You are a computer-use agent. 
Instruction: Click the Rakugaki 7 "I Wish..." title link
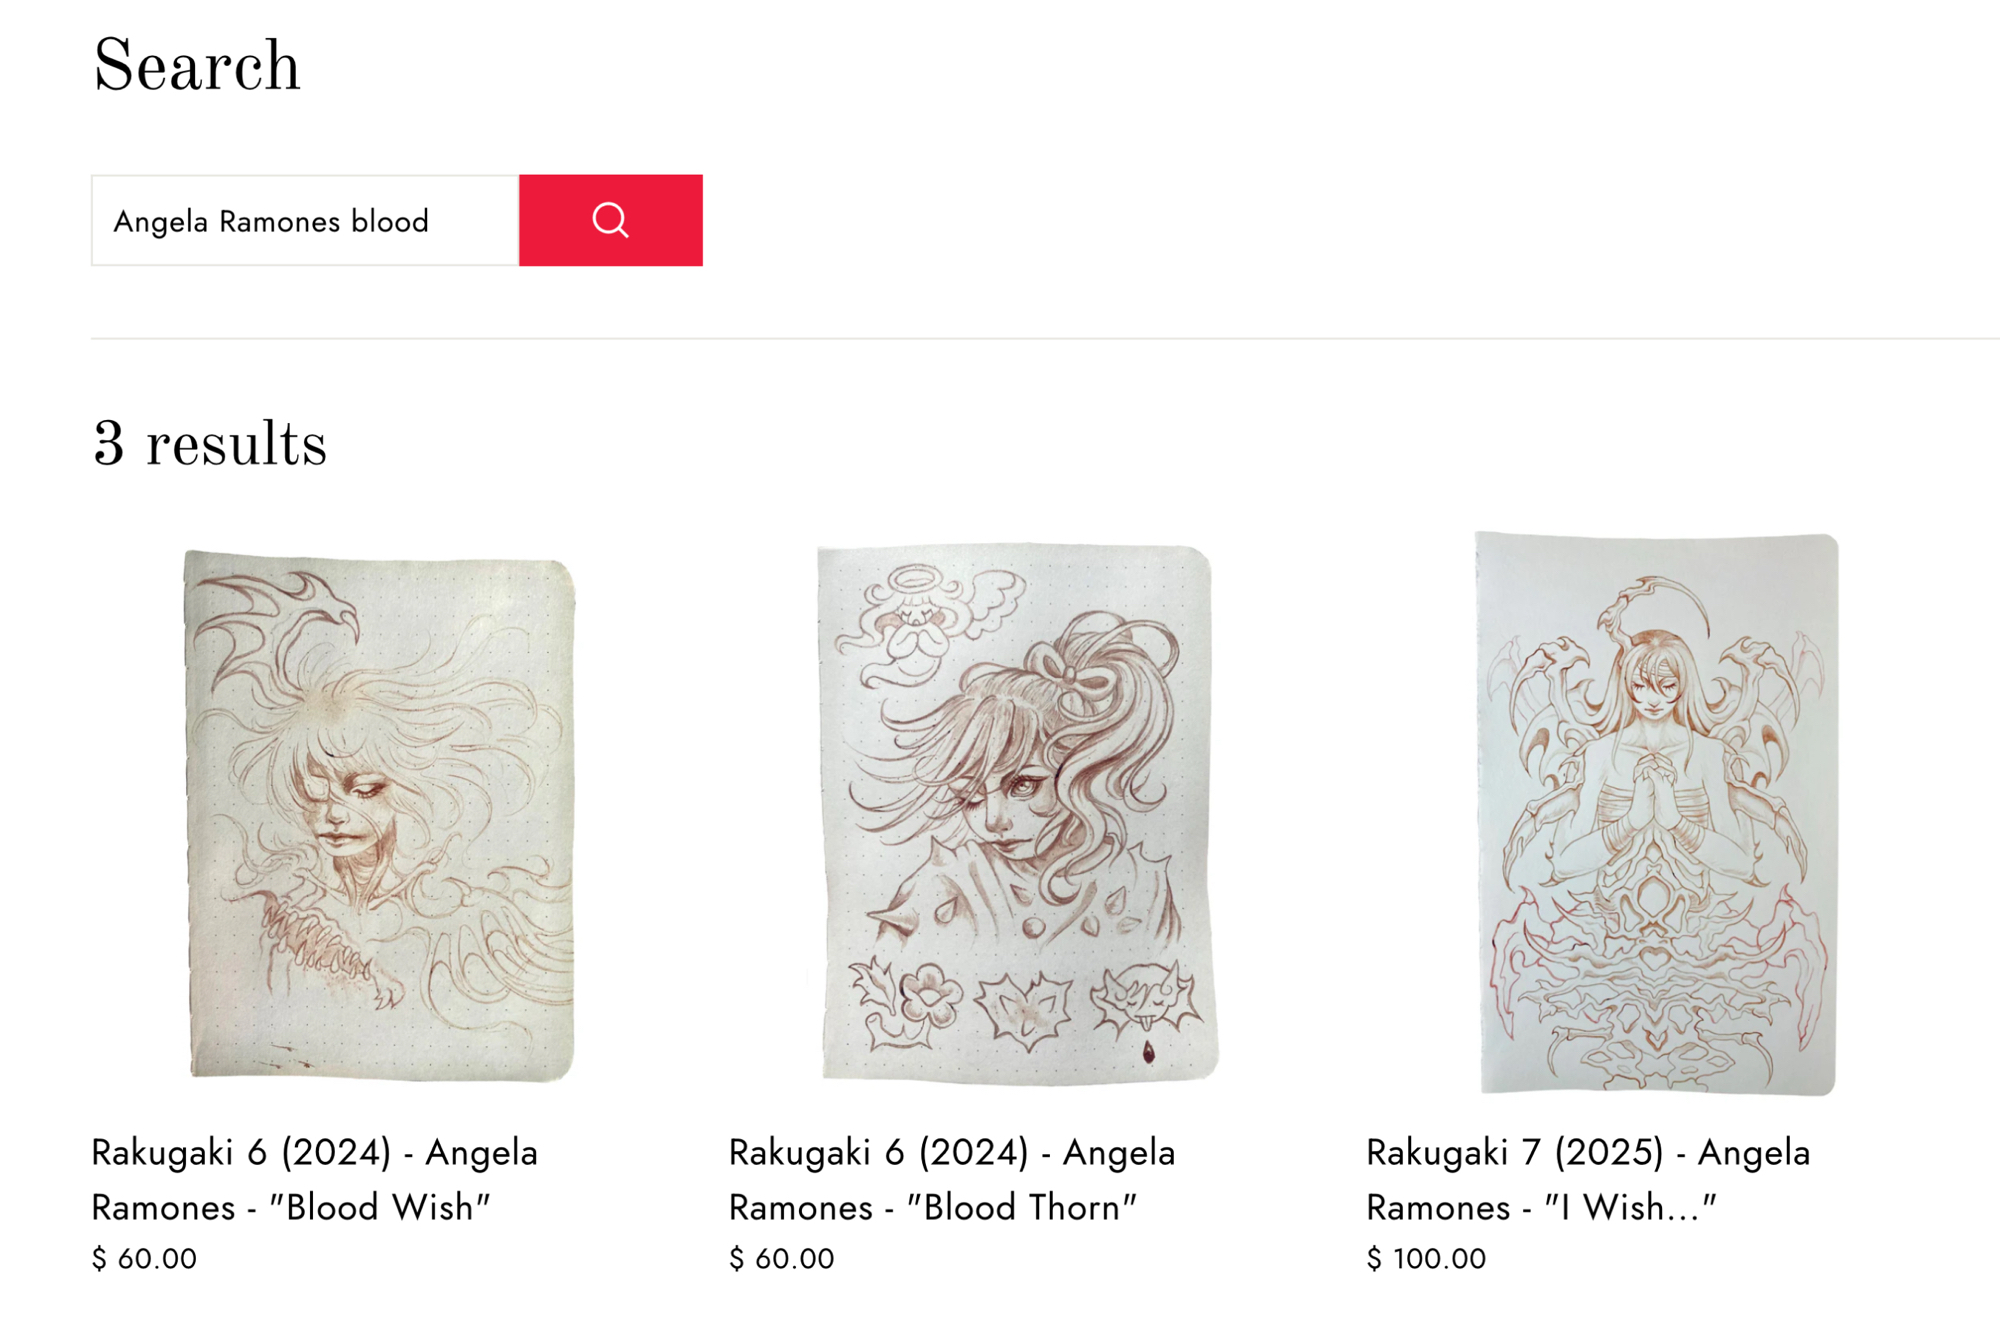(x=1588, y=1179)
